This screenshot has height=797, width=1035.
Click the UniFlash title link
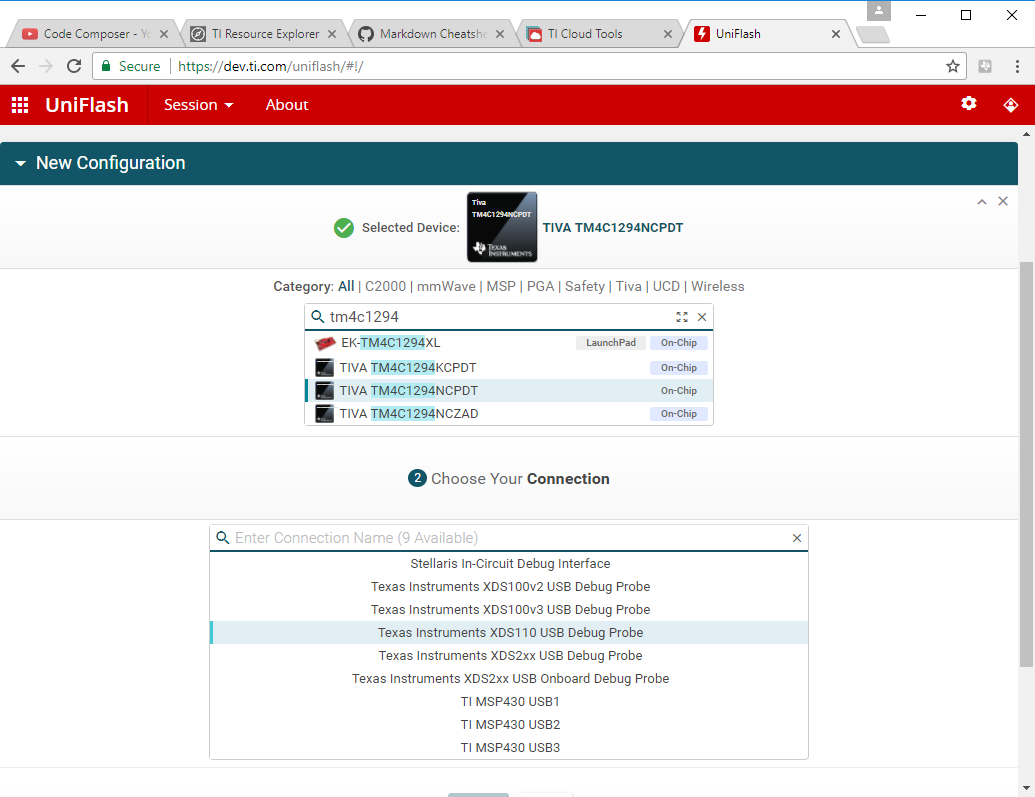(87, 105)
